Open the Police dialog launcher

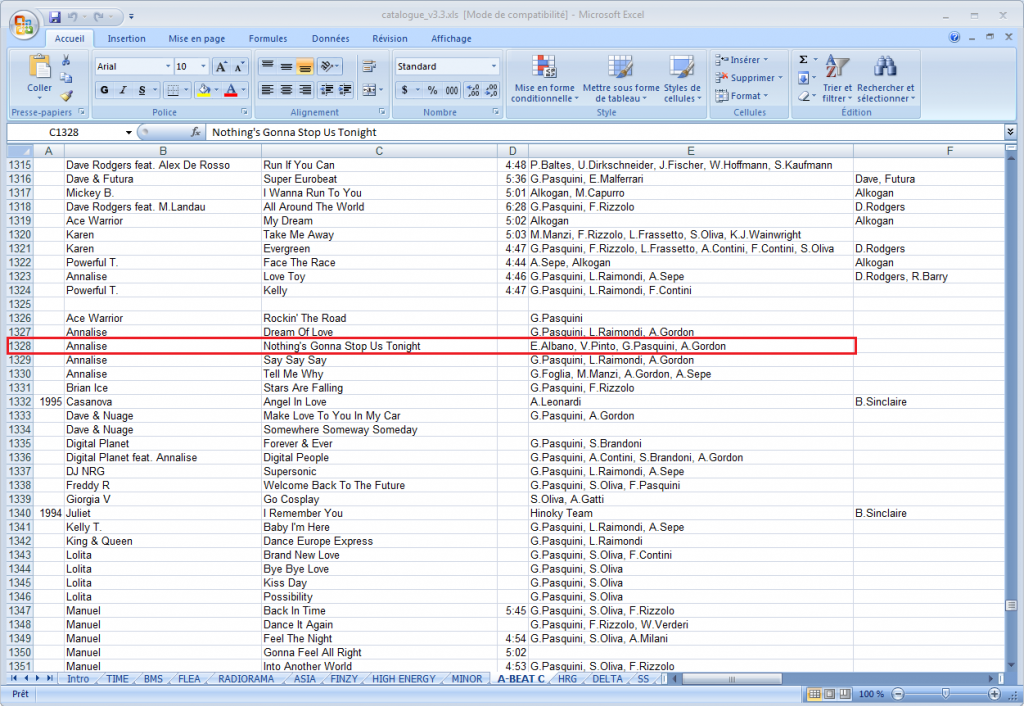pyautogui.click(x=244, y=112)
